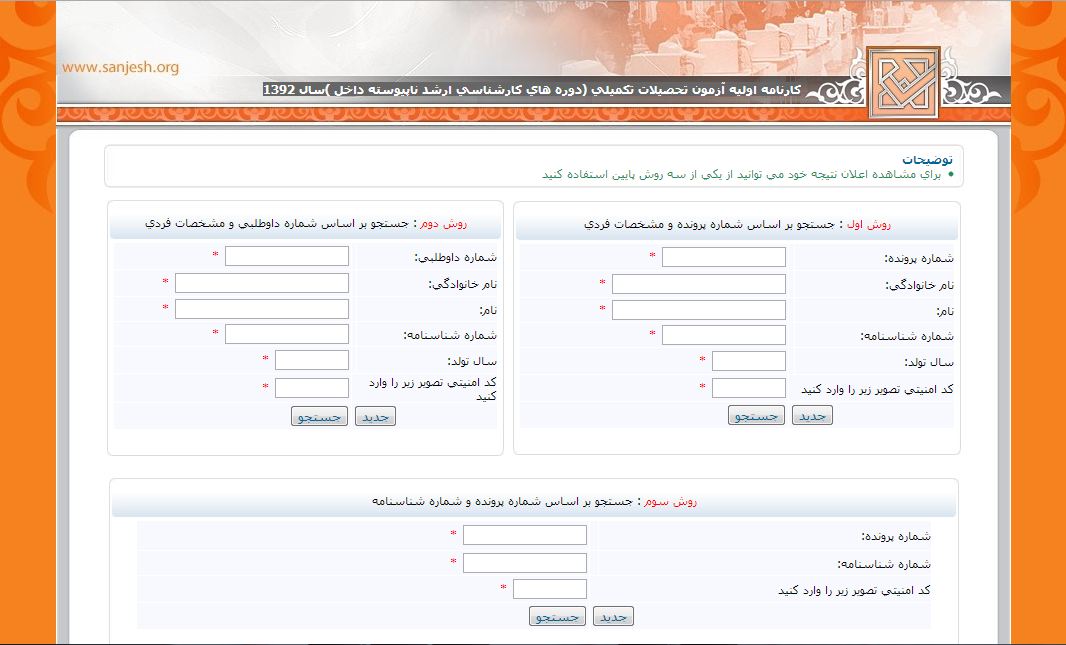The height and width of the screenshot is (645, 1066).
Task: Click شماره داوطلبی label in روش دوم
Action: (x=455, y=257)
